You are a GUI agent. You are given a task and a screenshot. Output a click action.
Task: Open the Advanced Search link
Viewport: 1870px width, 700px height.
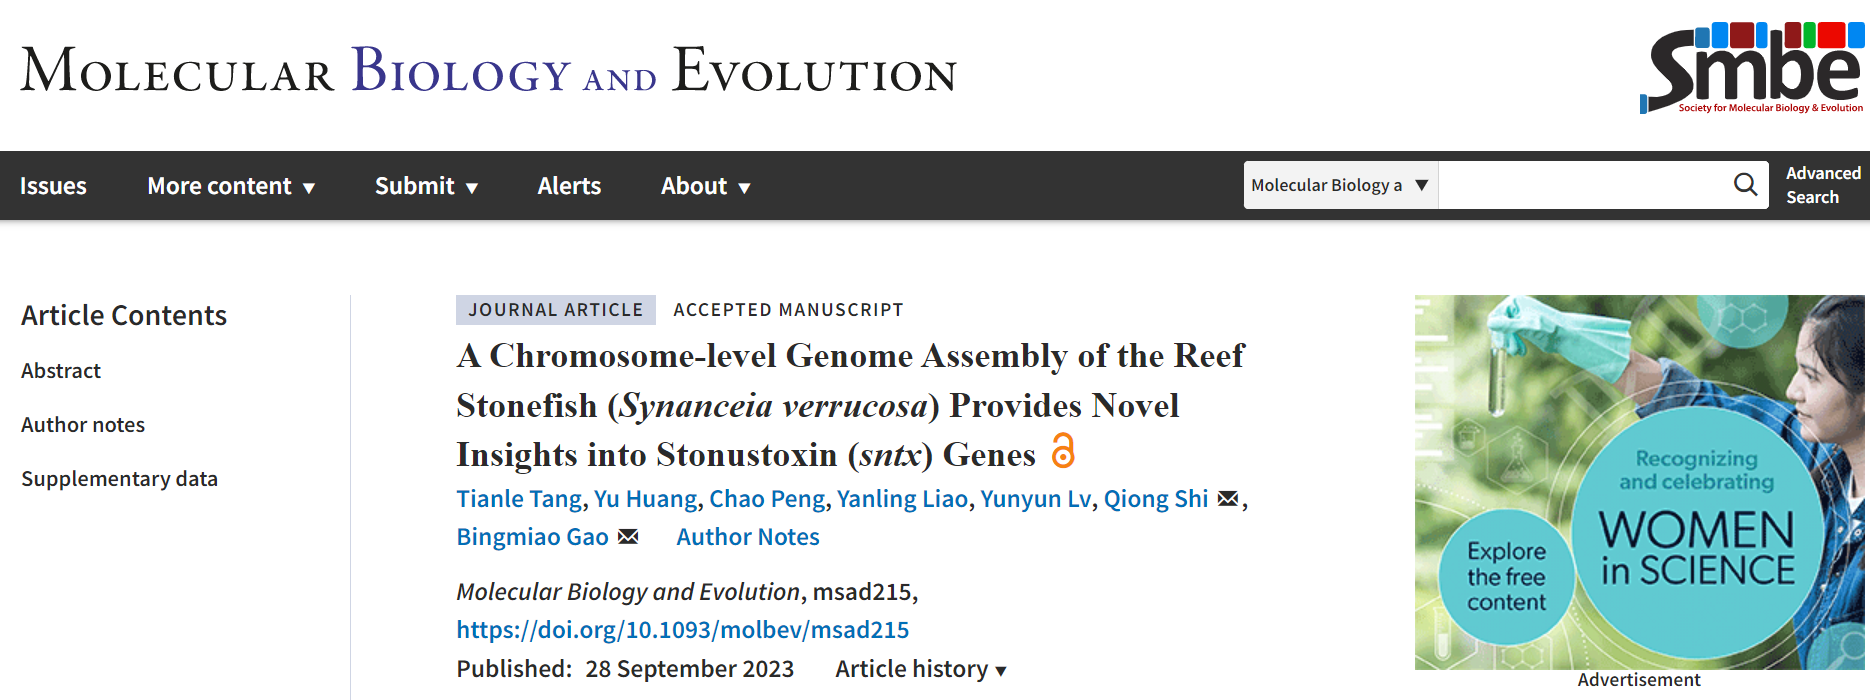click(x=1822, y=185)
